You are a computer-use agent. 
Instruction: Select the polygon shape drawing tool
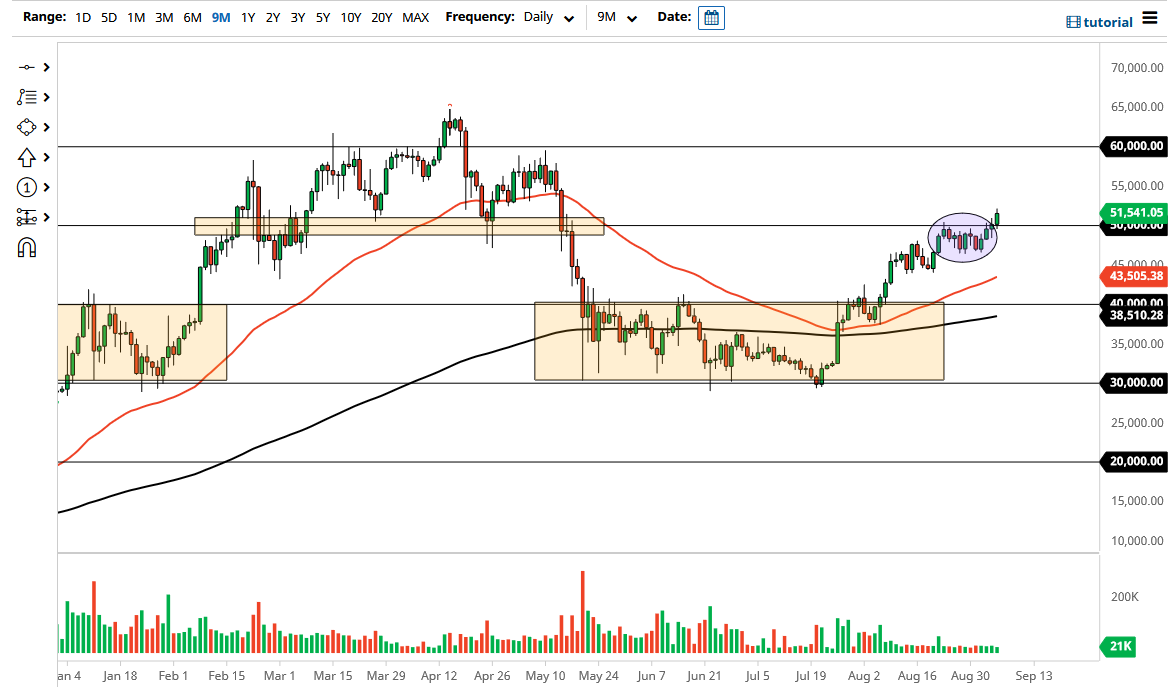[x=27, y=127]
